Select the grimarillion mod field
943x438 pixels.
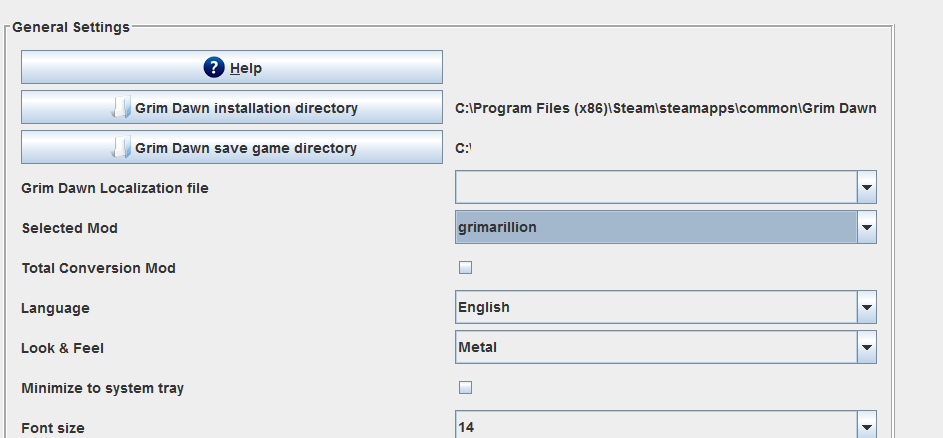pos(656,227)
